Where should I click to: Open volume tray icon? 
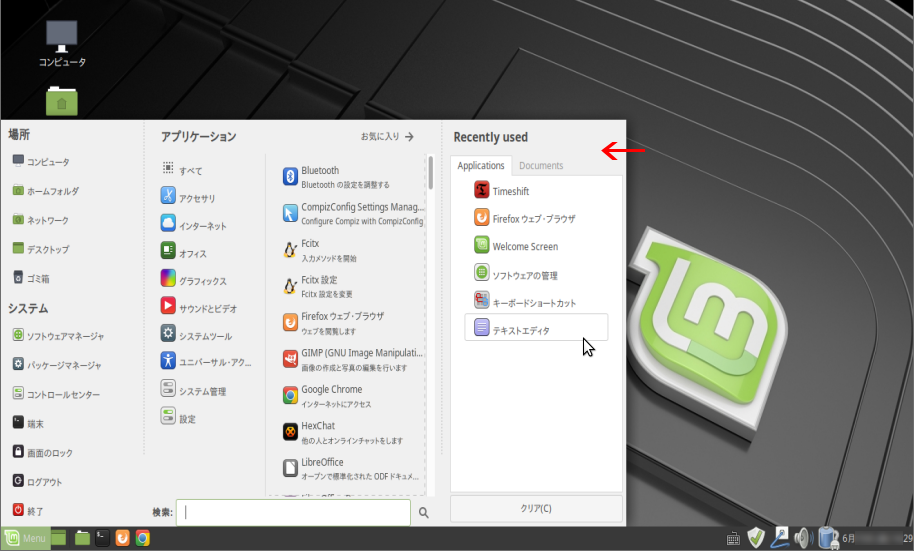click(804, 538)
